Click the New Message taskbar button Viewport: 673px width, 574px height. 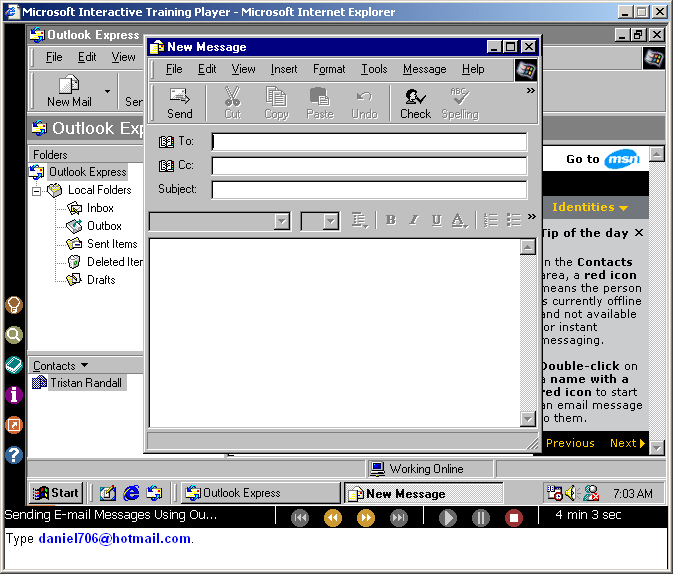[424, 494]
